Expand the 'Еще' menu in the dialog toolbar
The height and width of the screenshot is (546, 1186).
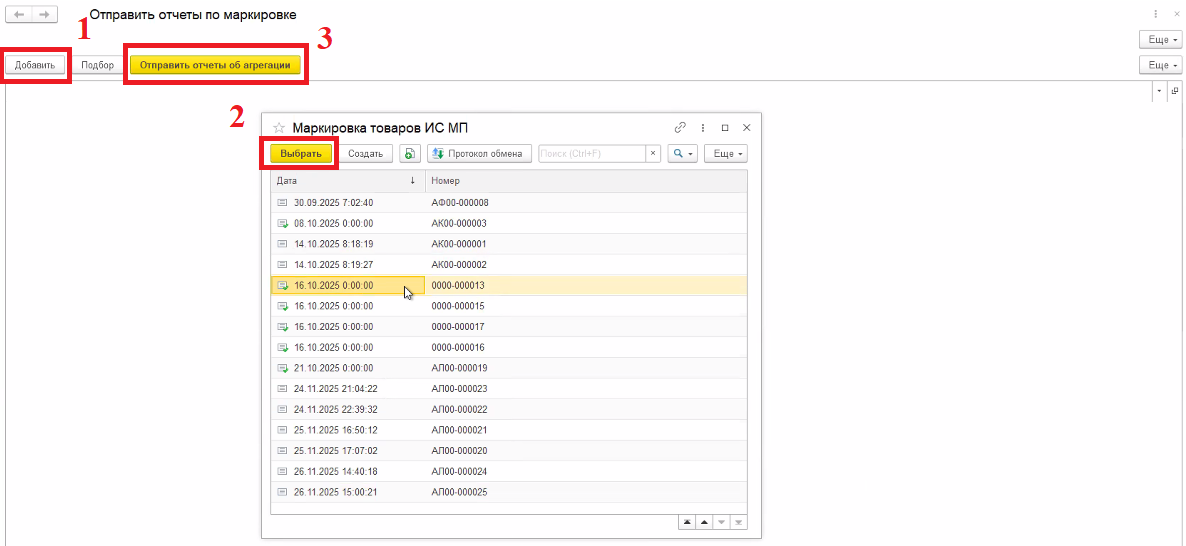[x=726, y=154]
